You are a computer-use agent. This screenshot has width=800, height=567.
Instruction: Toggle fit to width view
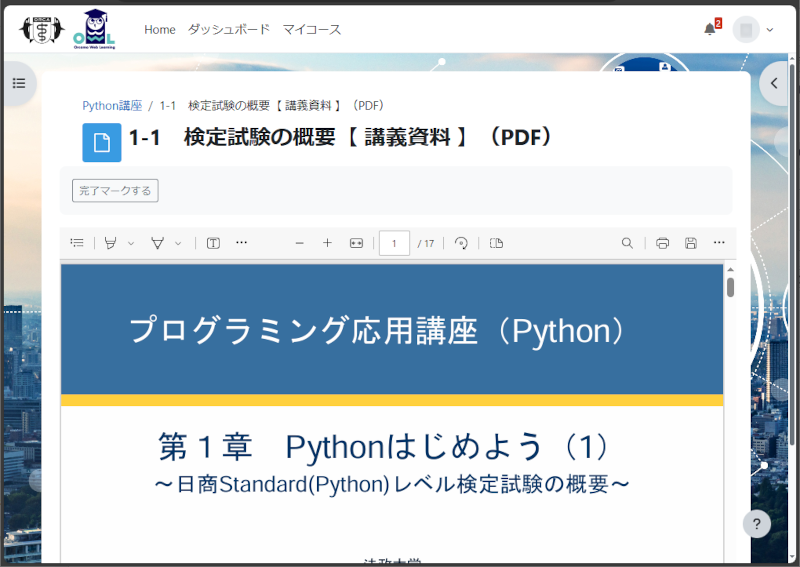[356, 243]
